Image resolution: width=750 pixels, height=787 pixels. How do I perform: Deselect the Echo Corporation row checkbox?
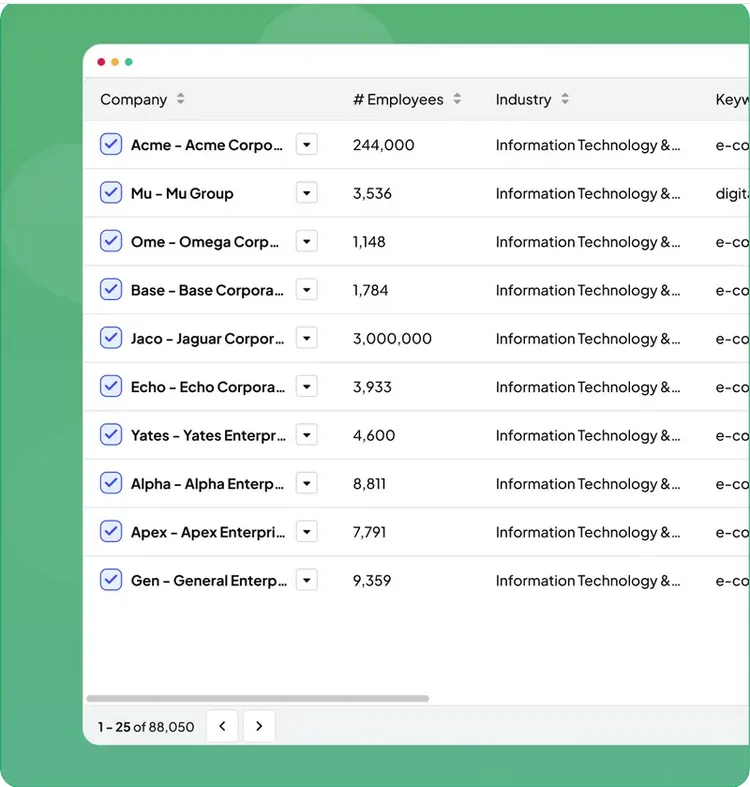tap(110, 386)
